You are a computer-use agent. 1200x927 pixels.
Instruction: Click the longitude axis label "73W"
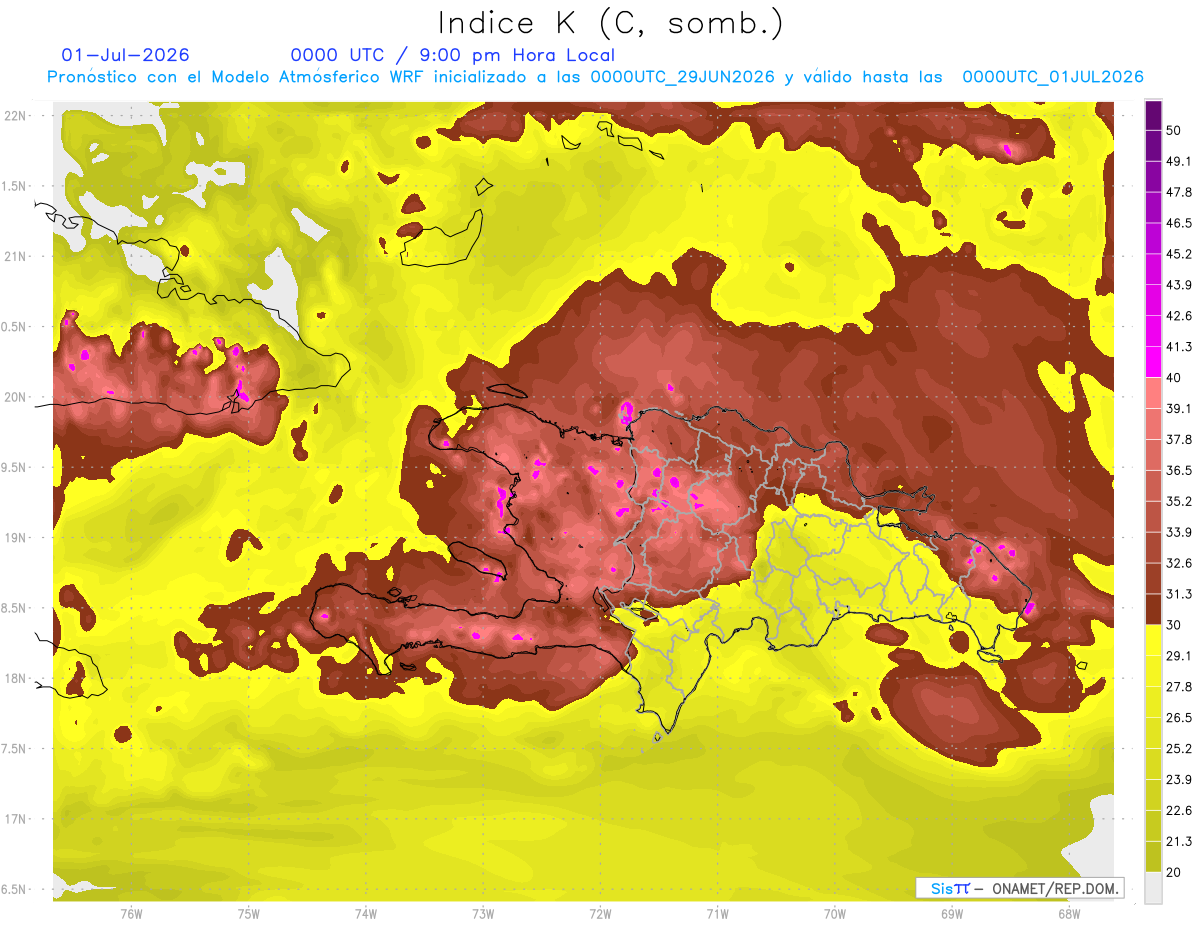click(483, 914)
